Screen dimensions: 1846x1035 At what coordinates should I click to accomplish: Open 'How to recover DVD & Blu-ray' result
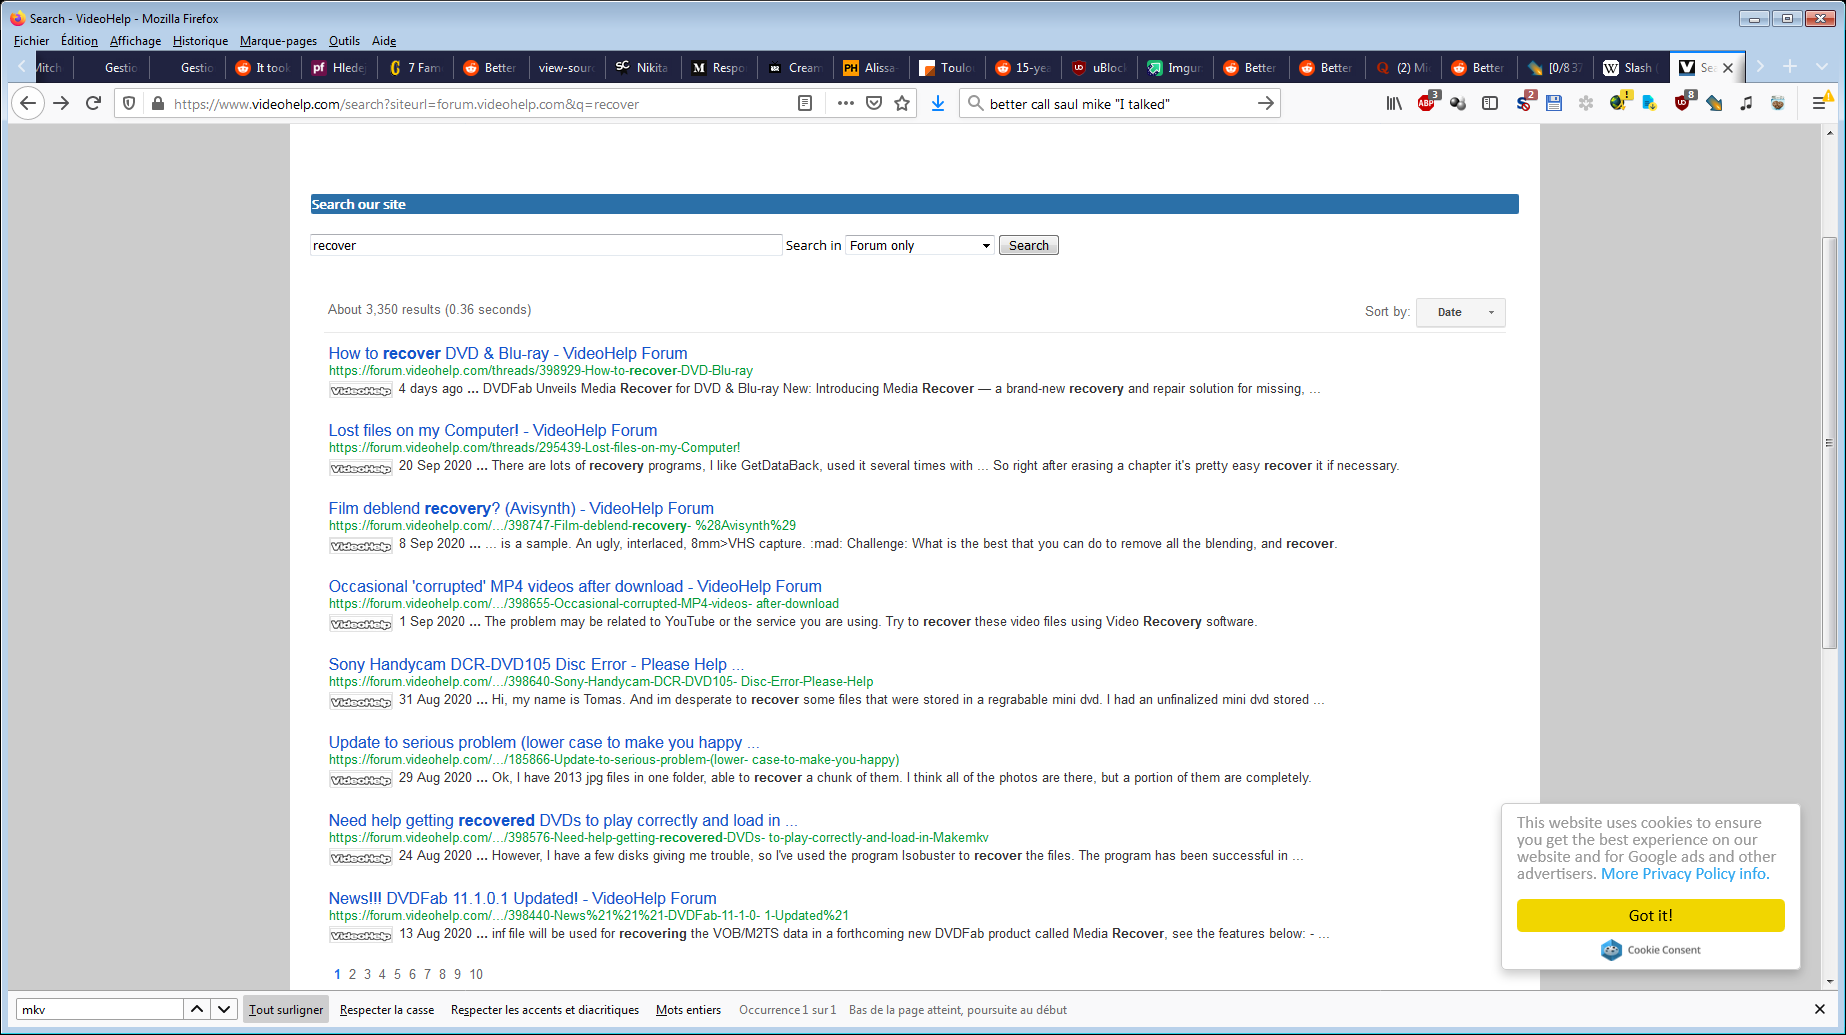[x=508, y=353]
